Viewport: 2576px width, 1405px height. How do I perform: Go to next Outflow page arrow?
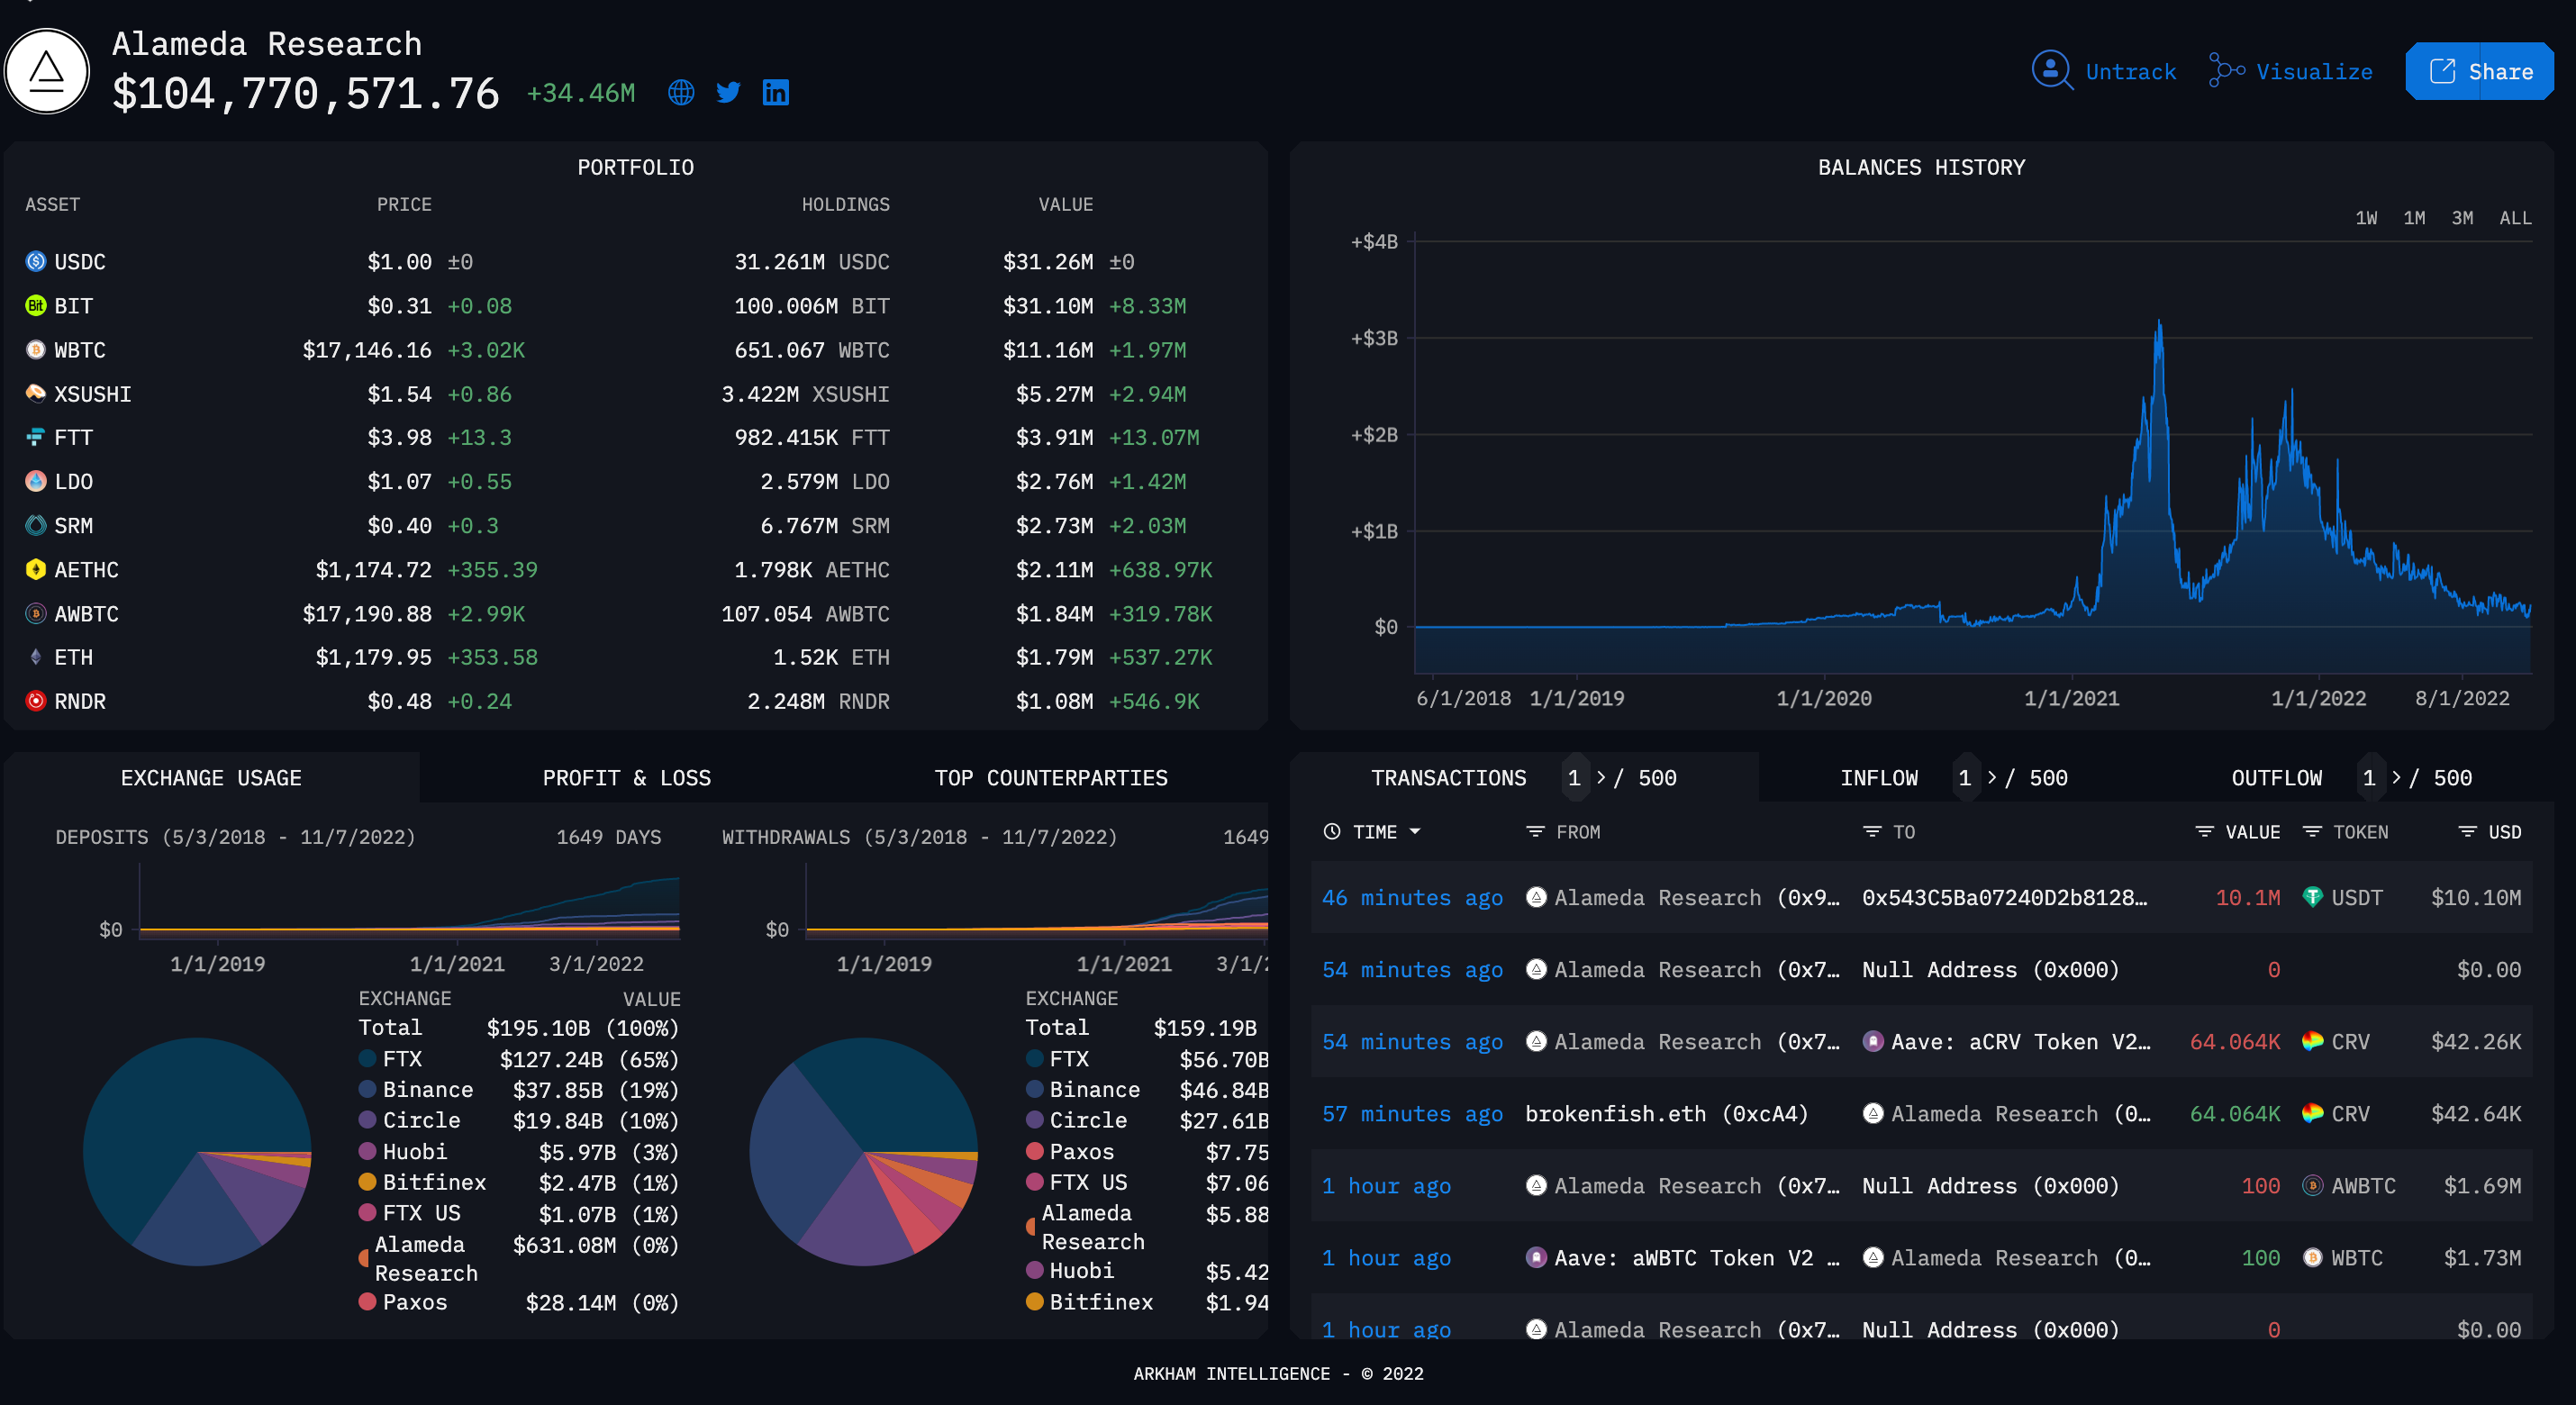(2396, 778)
